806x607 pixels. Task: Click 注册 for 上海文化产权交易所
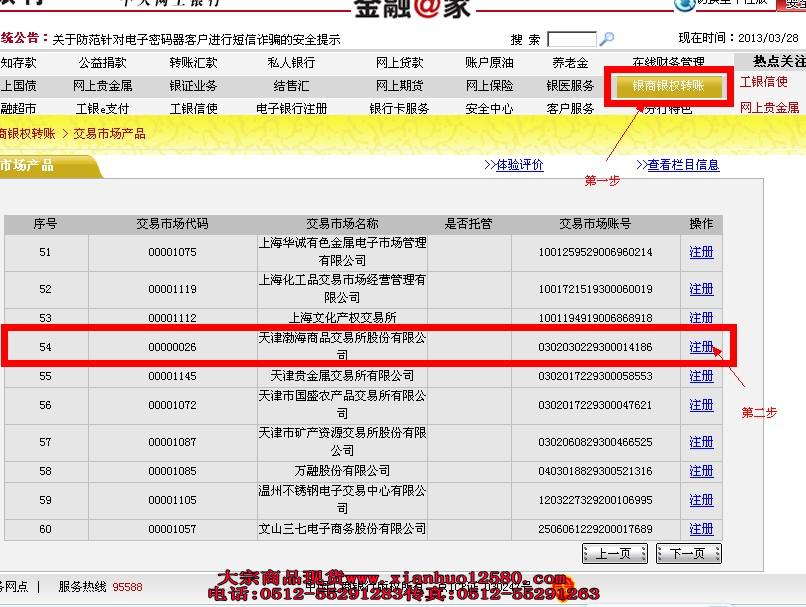tap(701, 318)
